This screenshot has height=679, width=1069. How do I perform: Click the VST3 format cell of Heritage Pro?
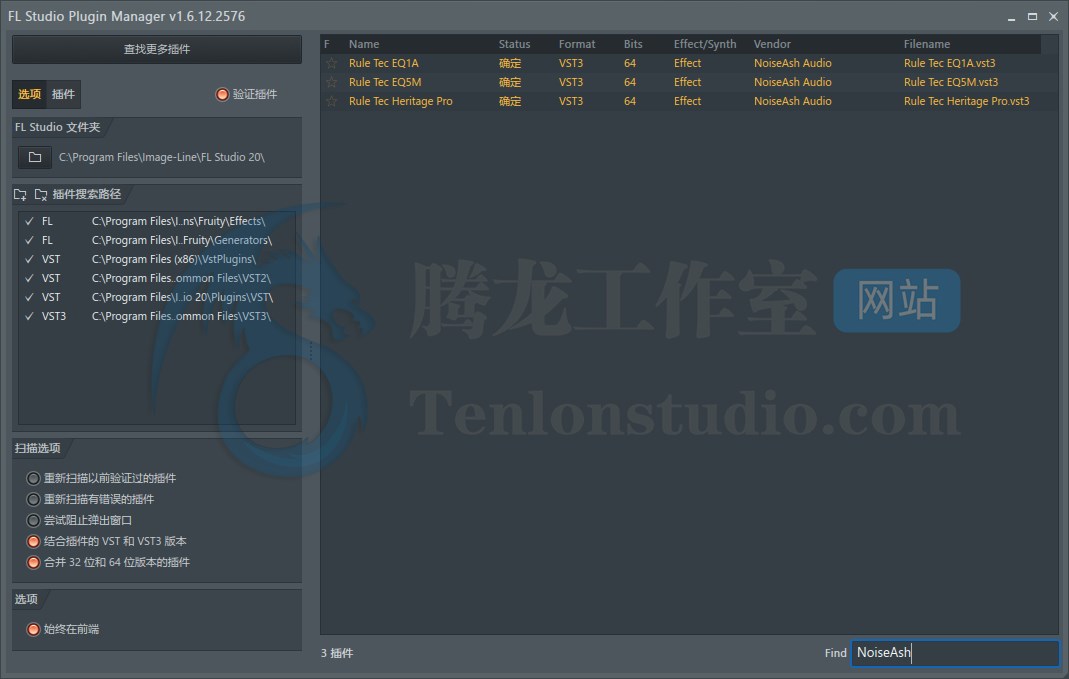(x=571, y=102)
